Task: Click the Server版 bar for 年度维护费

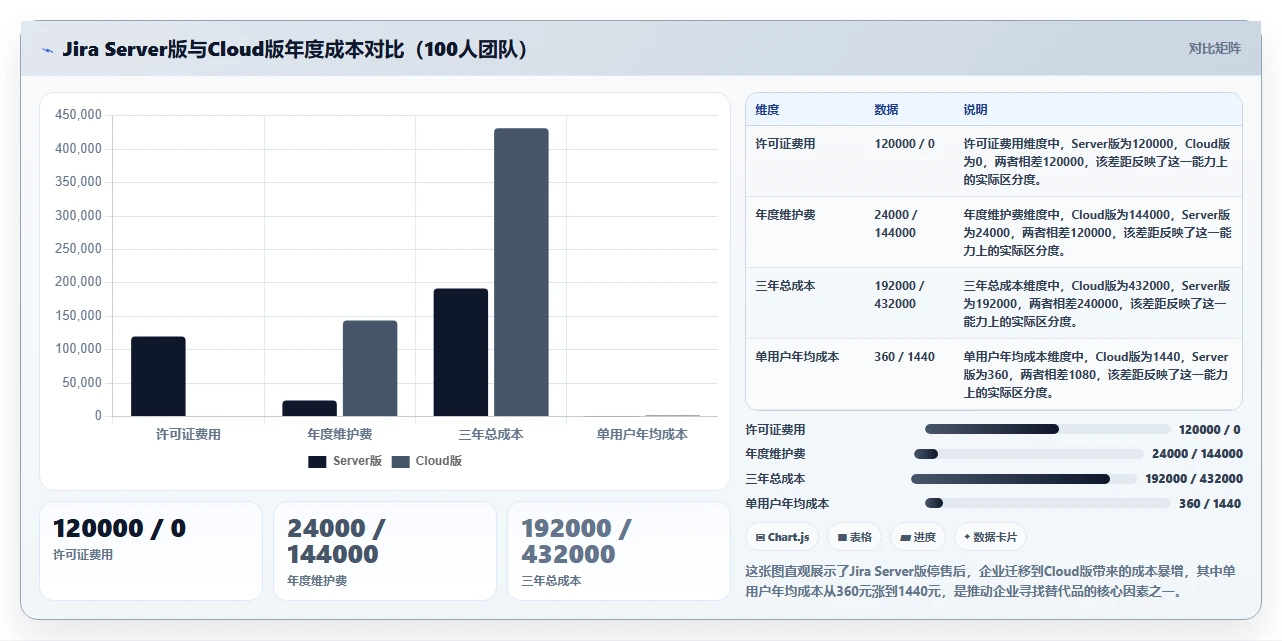Action: pyautogui.click(x=310, y=408)
